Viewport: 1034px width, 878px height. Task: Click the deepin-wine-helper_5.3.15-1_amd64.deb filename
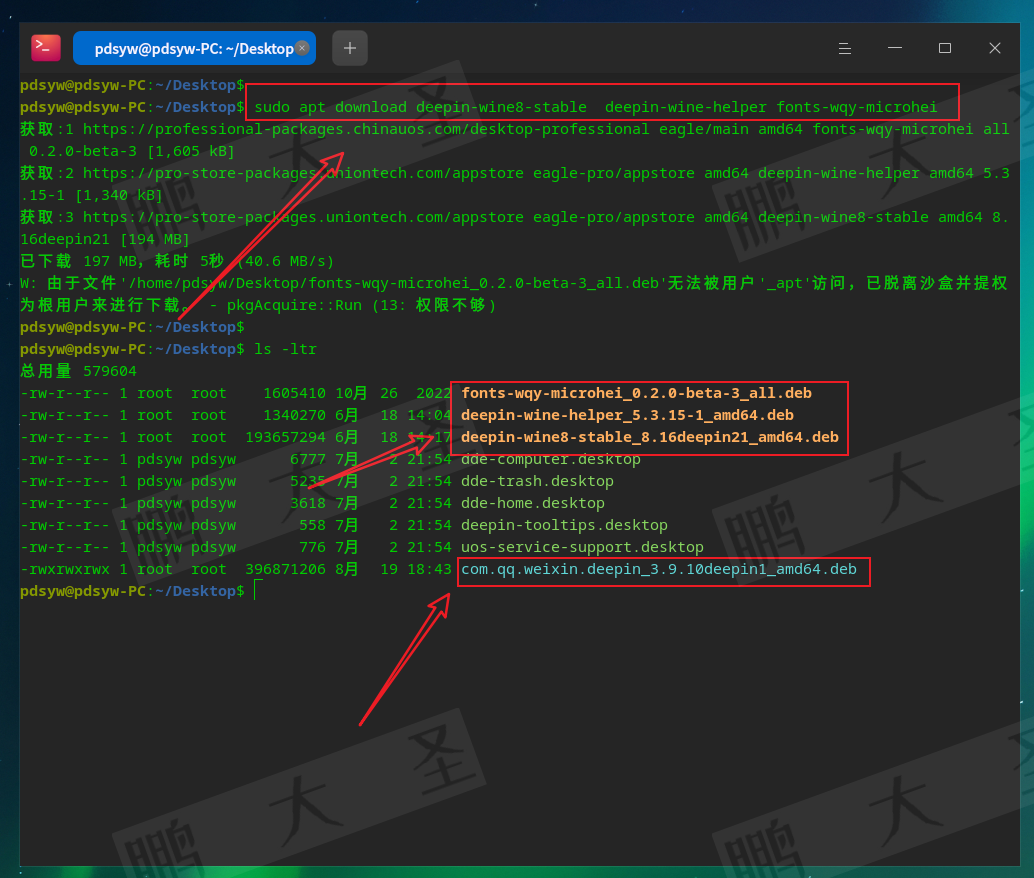[x=627, y=415]
